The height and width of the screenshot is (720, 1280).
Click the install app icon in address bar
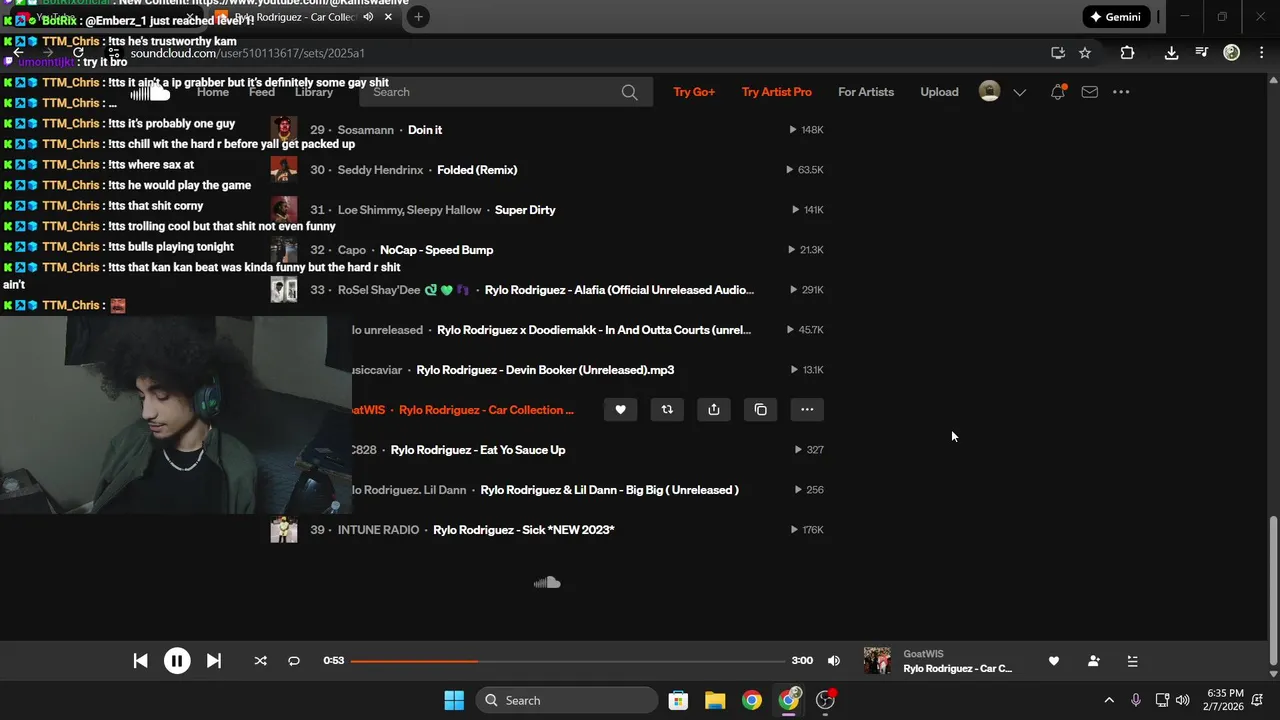pyautogui.click(x=1058, y=53)
